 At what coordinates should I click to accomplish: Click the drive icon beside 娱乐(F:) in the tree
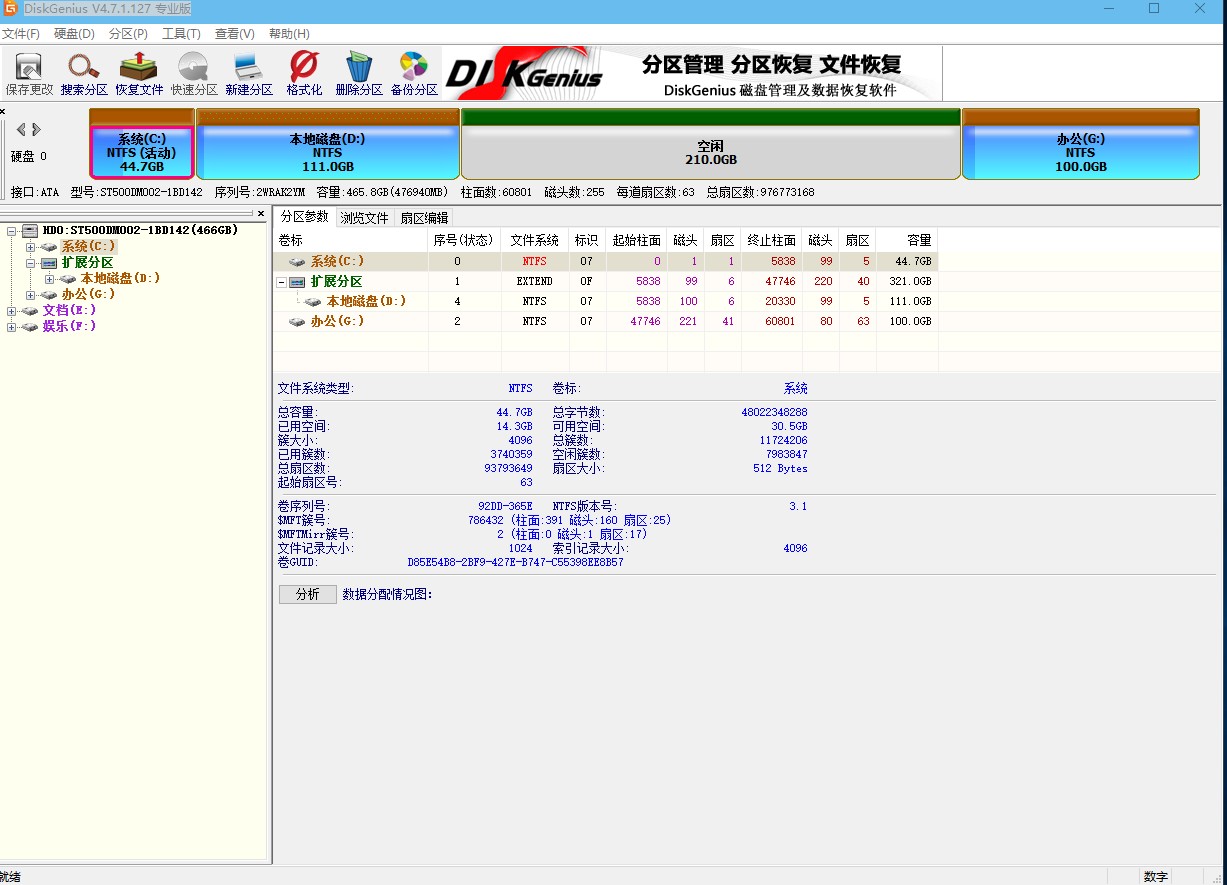click(x=30, y=326)
